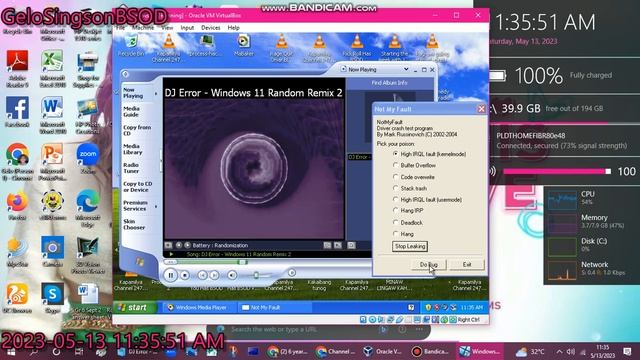Select next visualization in Media Player
This screenshot has width=640, height=360.
click(x=187, y=245)
